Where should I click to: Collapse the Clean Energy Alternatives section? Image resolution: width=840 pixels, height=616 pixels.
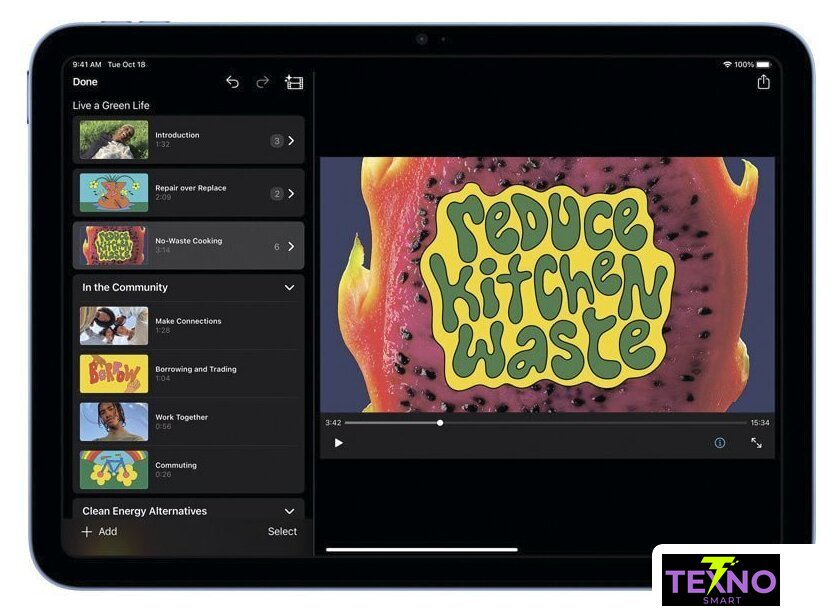pos(289,511)
